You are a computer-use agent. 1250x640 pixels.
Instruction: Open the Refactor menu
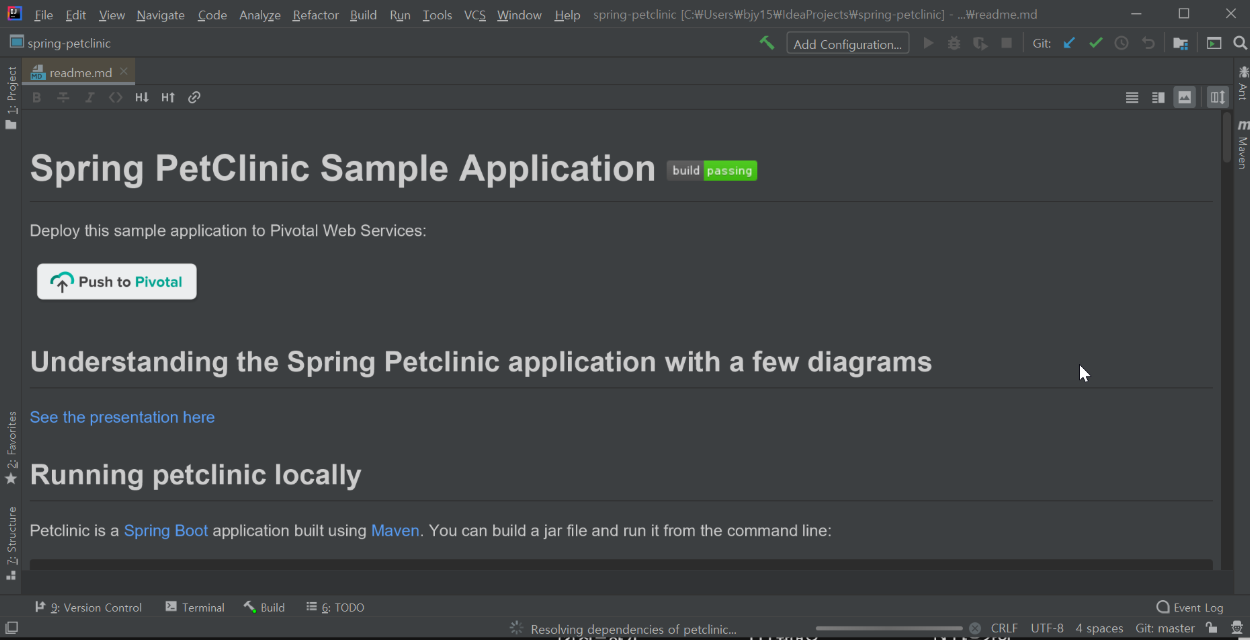point(315,15)
